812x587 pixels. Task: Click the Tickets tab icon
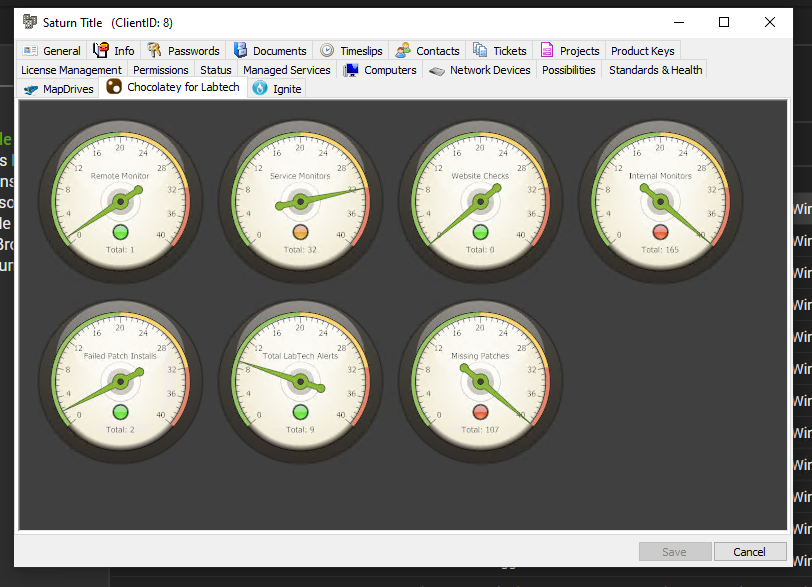pos(480,51)
